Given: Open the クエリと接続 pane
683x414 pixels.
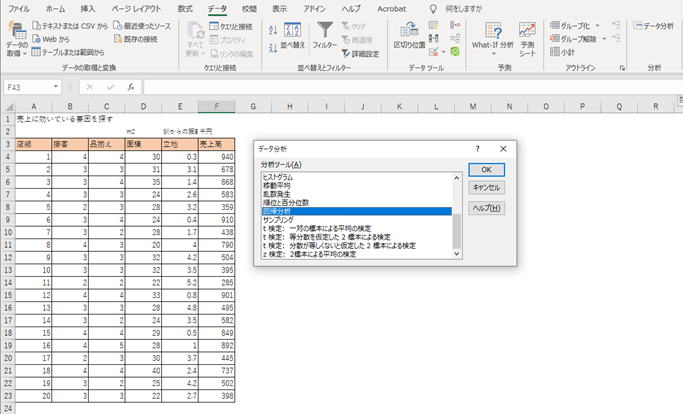Looking at the screenshot, I should (x=231, y=27).
